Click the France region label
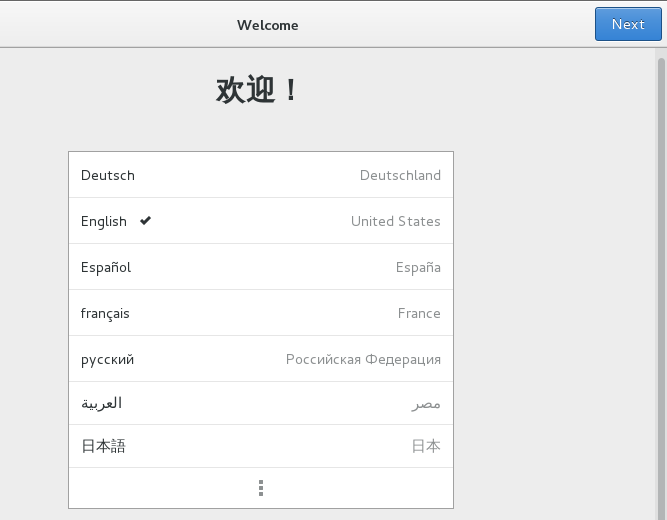 [419, 313]
